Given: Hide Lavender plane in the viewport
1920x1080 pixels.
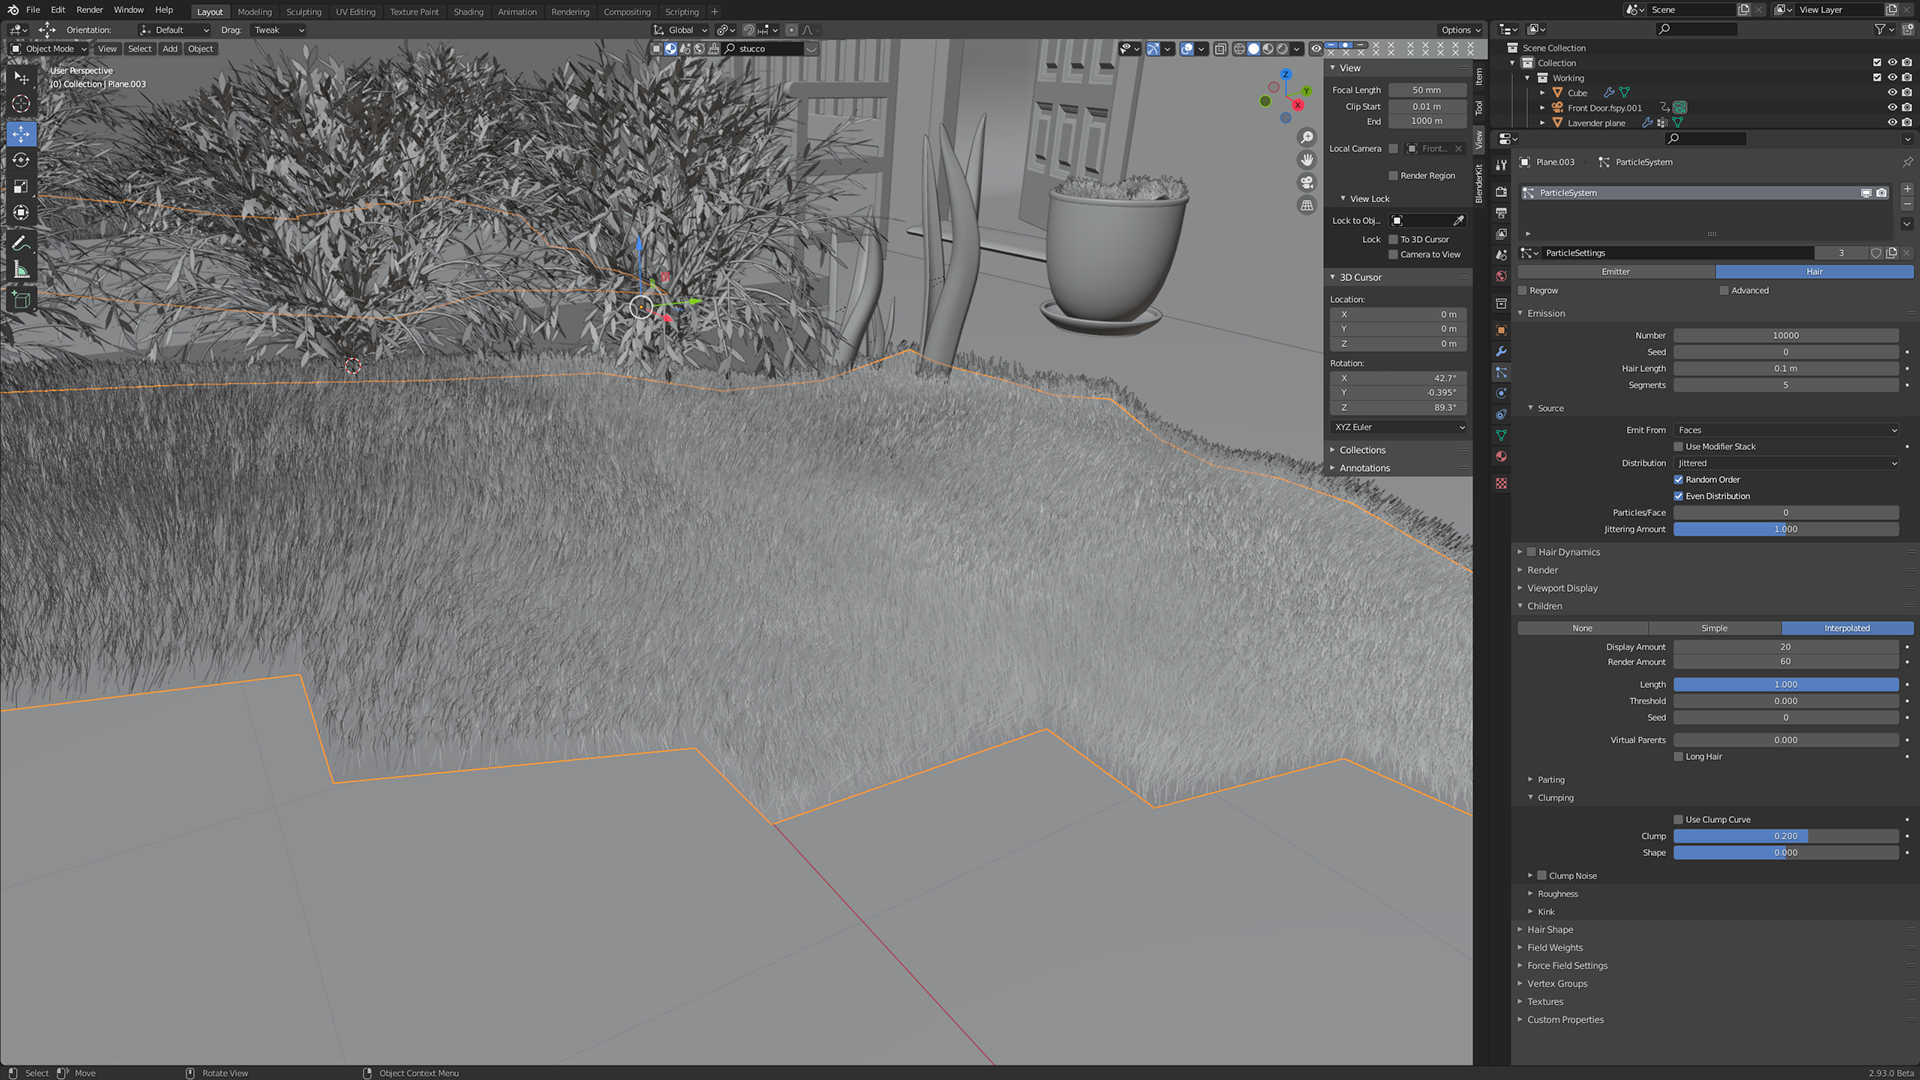Looking at the screenshot, I should [1892, 123].
